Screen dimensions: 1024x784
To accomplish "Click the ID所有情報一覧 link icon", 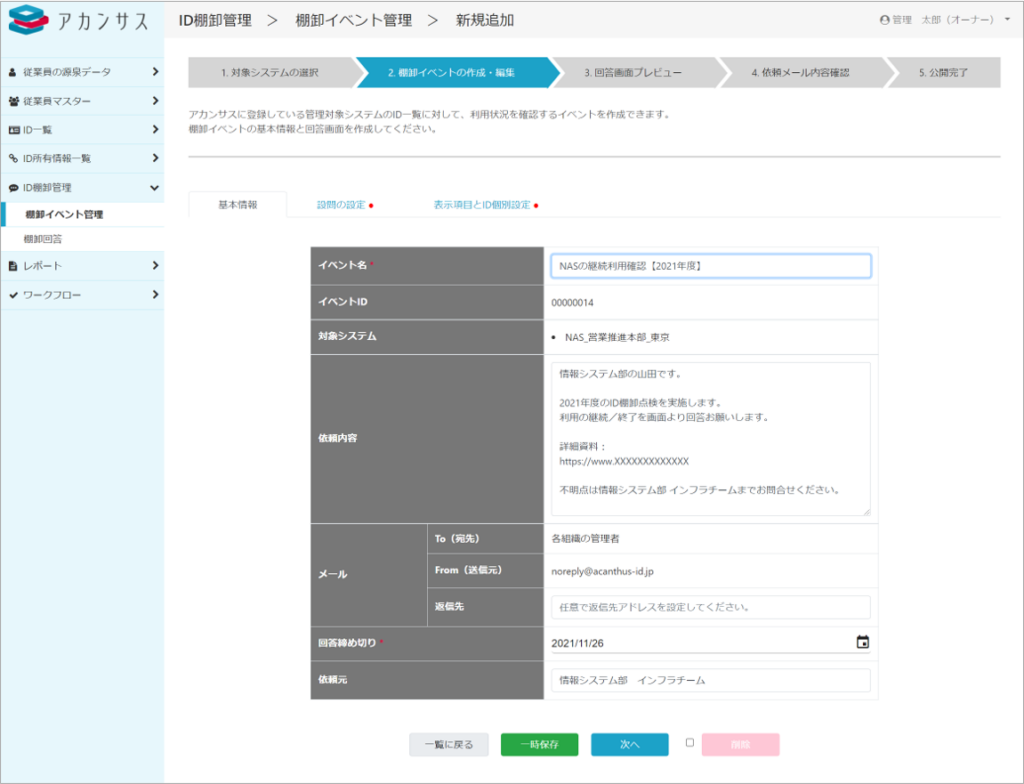I will tap(13, 158).
